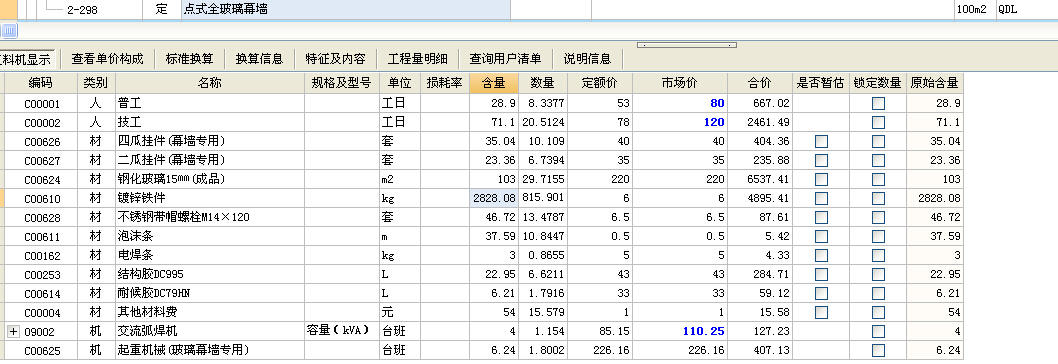1058x364 pixels.
Task: Check 是否暂估 for 不锈钢带帽螺栓M14×120
Action: [821, 217]
